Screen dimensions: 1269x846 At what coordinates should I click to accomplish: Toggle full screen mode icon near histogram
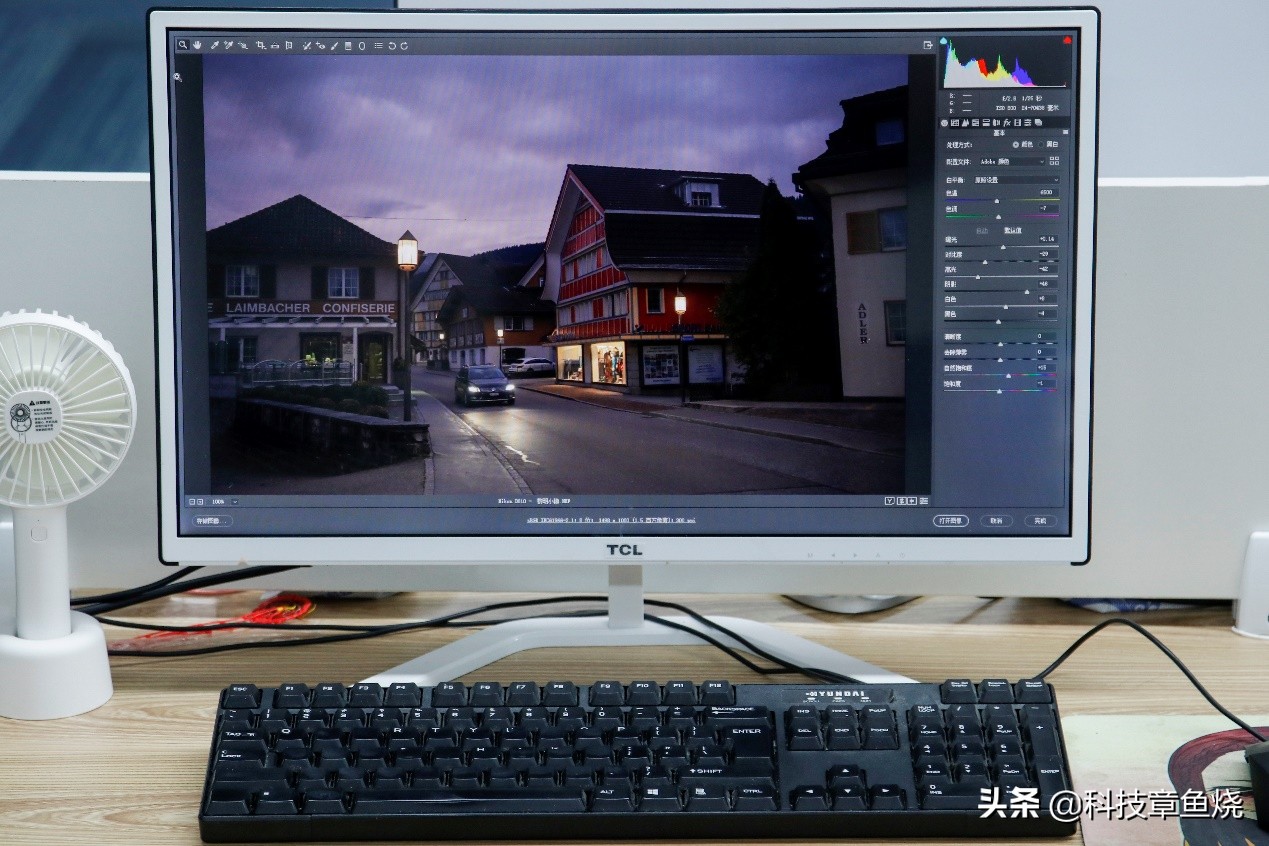tap(928, 45)
